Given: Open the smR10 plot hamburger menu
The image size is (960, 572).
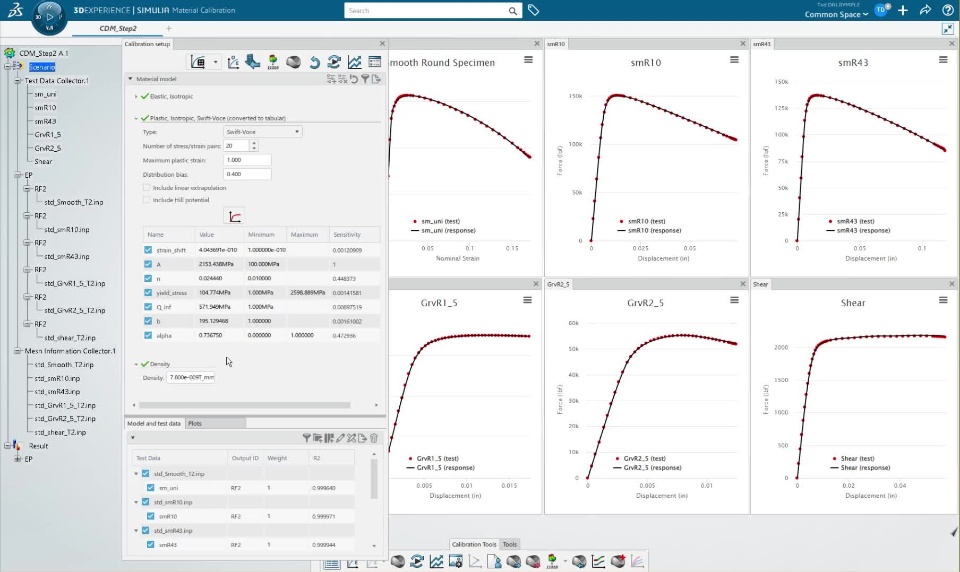Looking at the screenshot, I should coord(734,60).
